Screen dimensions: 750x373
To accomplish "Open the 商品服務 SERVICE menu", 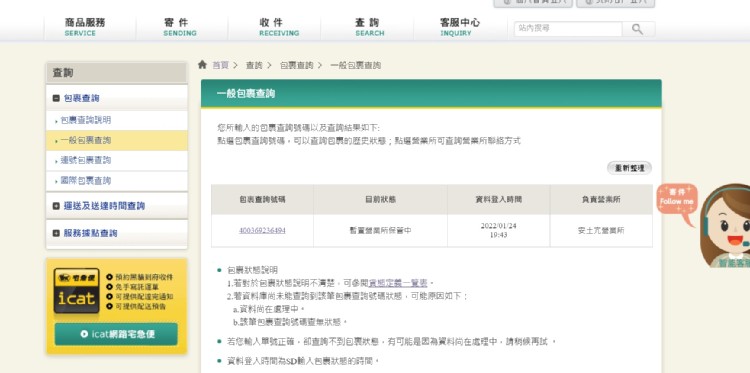I will (85, 27).
